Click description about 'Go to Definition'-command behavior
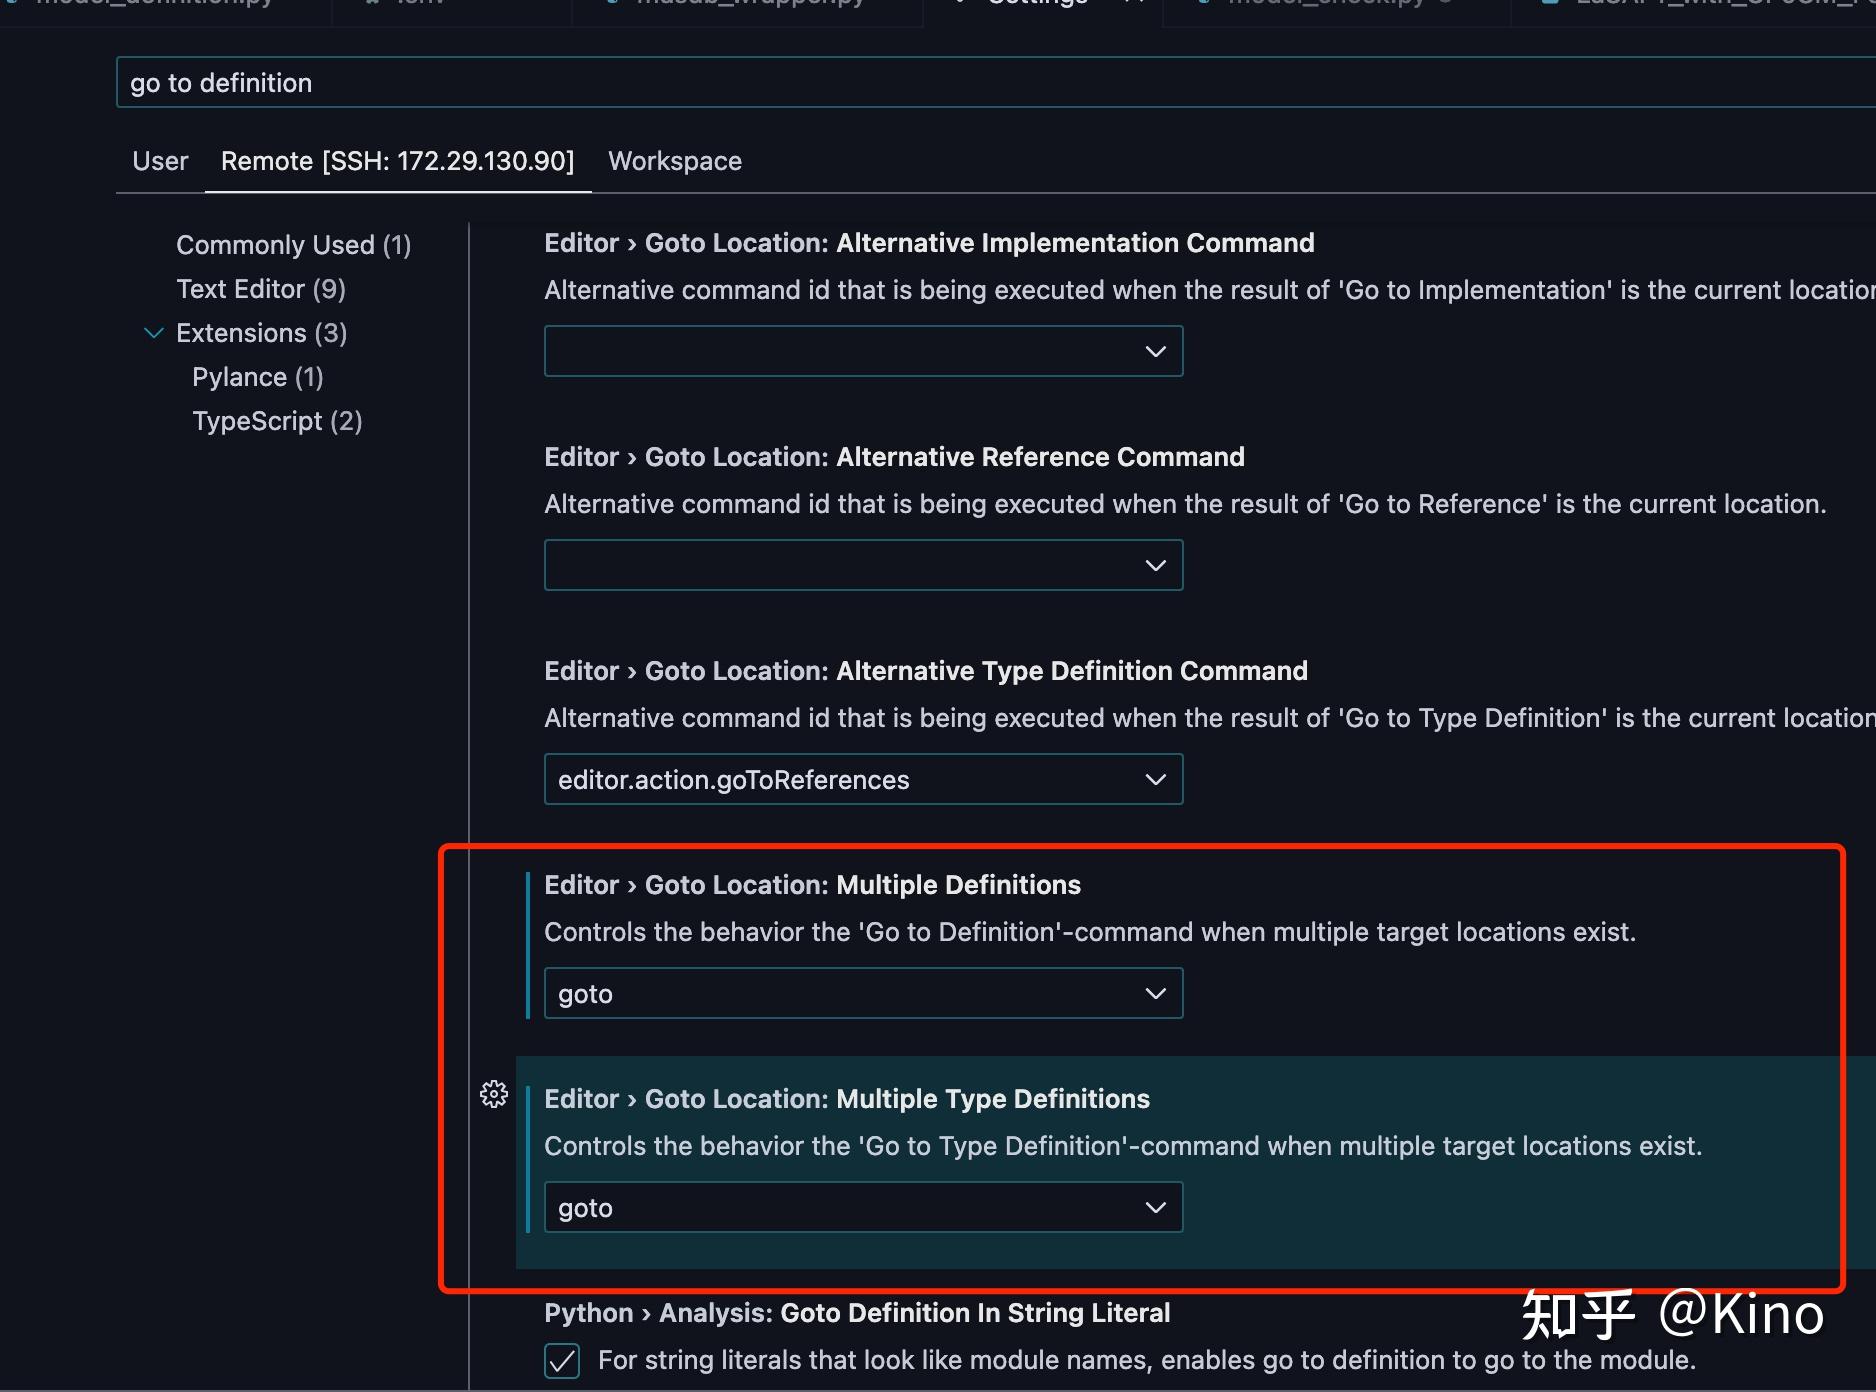This screenshot has height=1392, width=1876. tap(1090, 932)
